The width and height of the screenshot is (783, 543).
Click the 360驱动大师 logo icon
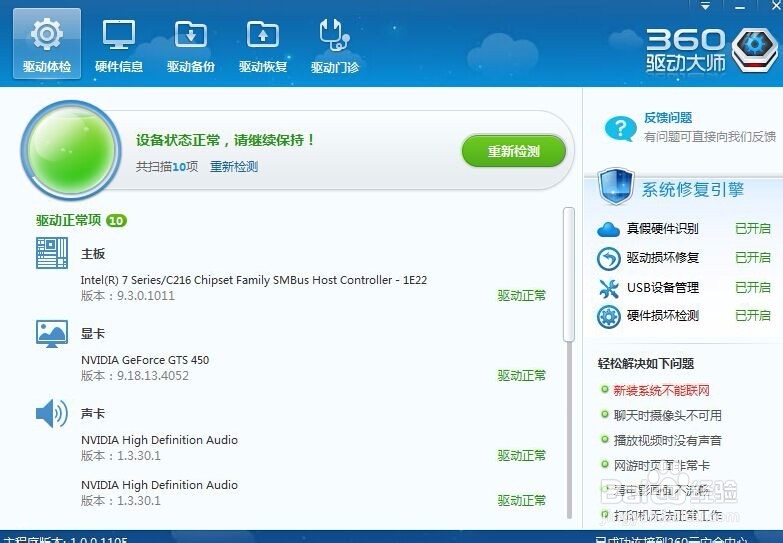point(755,49)
